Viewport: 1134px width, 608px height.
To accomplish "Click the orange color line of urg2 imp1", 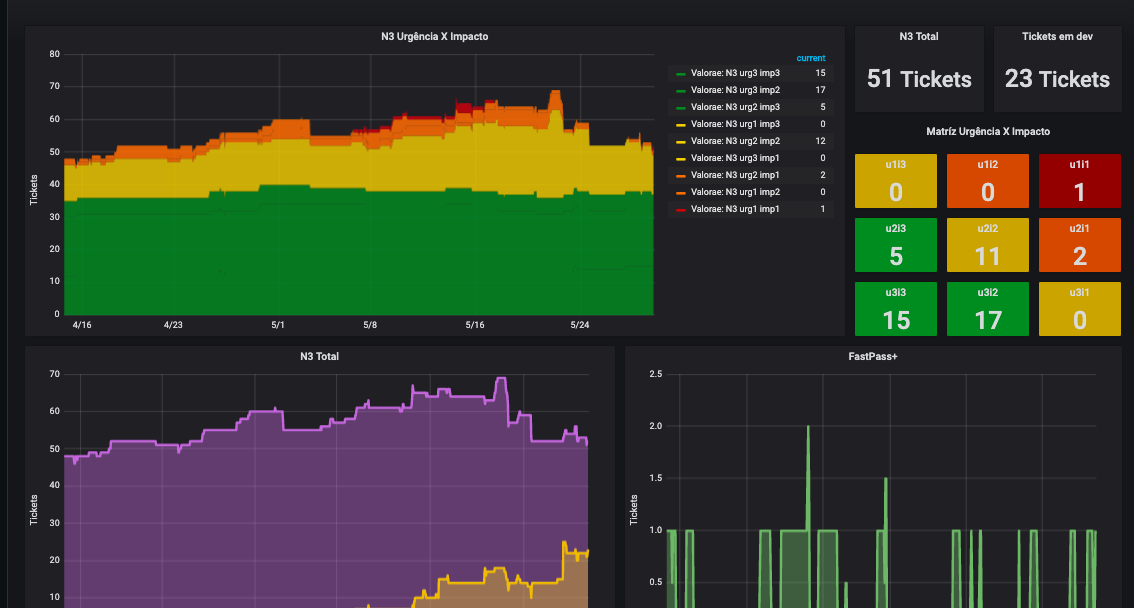I will pyautogui.click(x=681, y=176).
